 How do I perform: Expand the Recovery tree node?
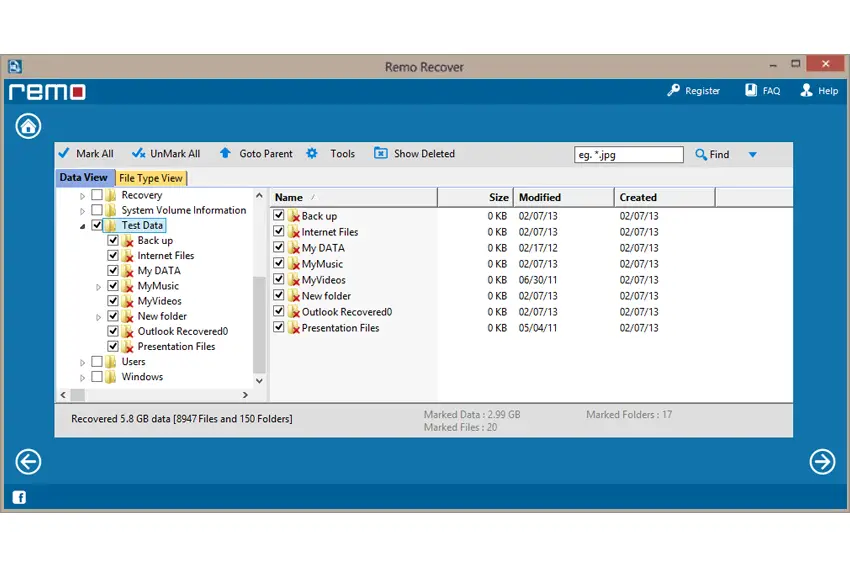click(x=82, y=196)
